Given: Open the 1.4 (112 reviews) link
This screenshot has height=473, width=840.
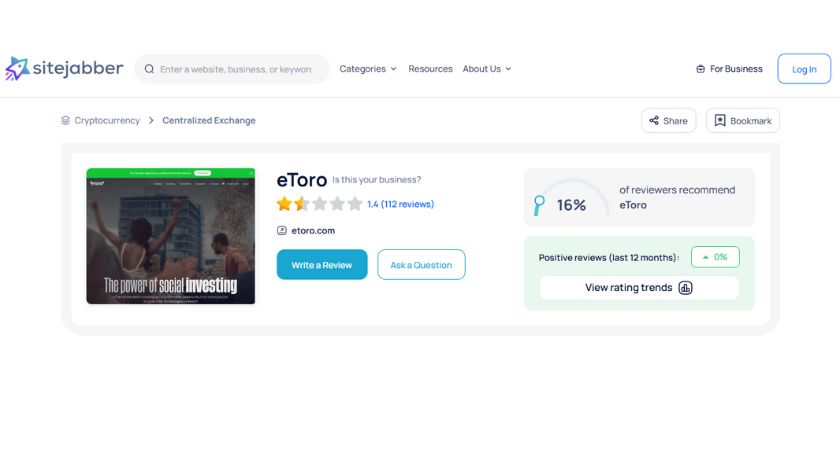Looking at the screenshot, I should 401,204.
